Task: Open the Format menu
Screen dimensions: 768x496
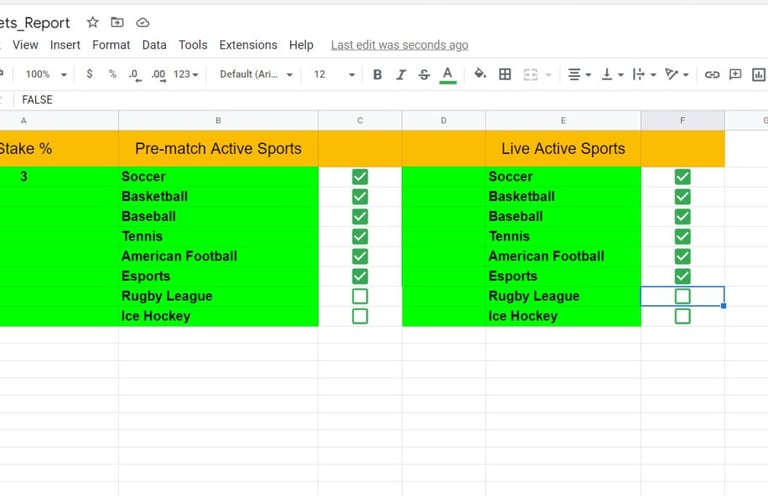Action: pyautogui.click(x=111, y=45)
